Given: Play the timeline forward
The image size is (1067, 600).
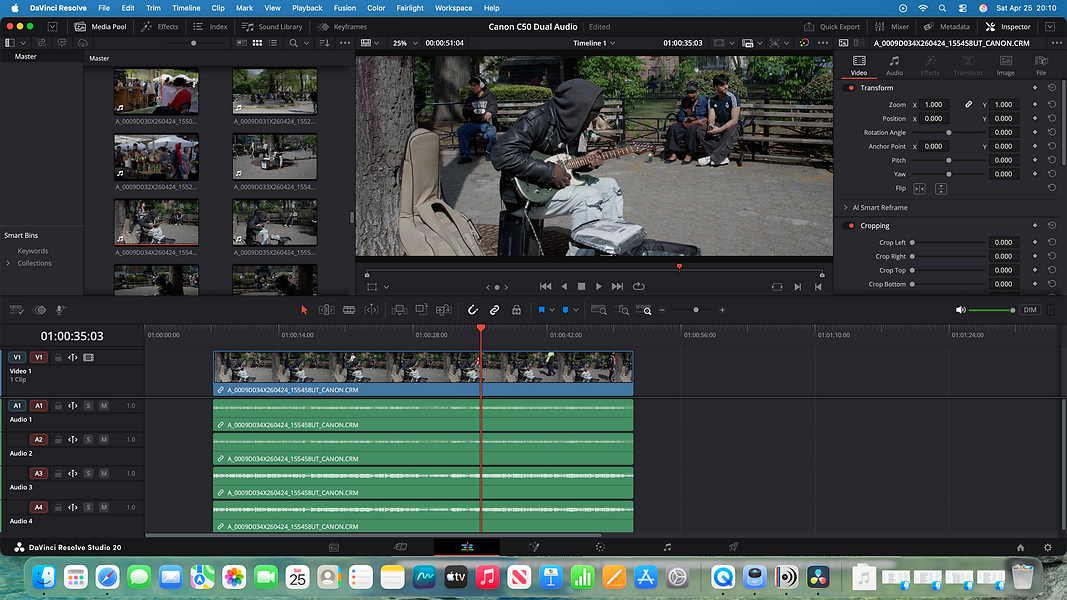Looking at the screenshot, I should click(x=599, y=286).
